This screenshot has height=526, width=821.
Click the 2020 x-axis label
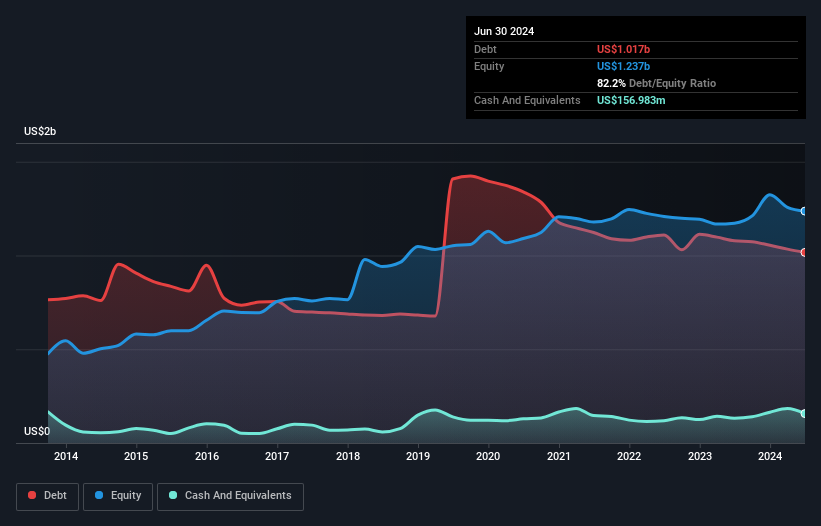(488, 456)
